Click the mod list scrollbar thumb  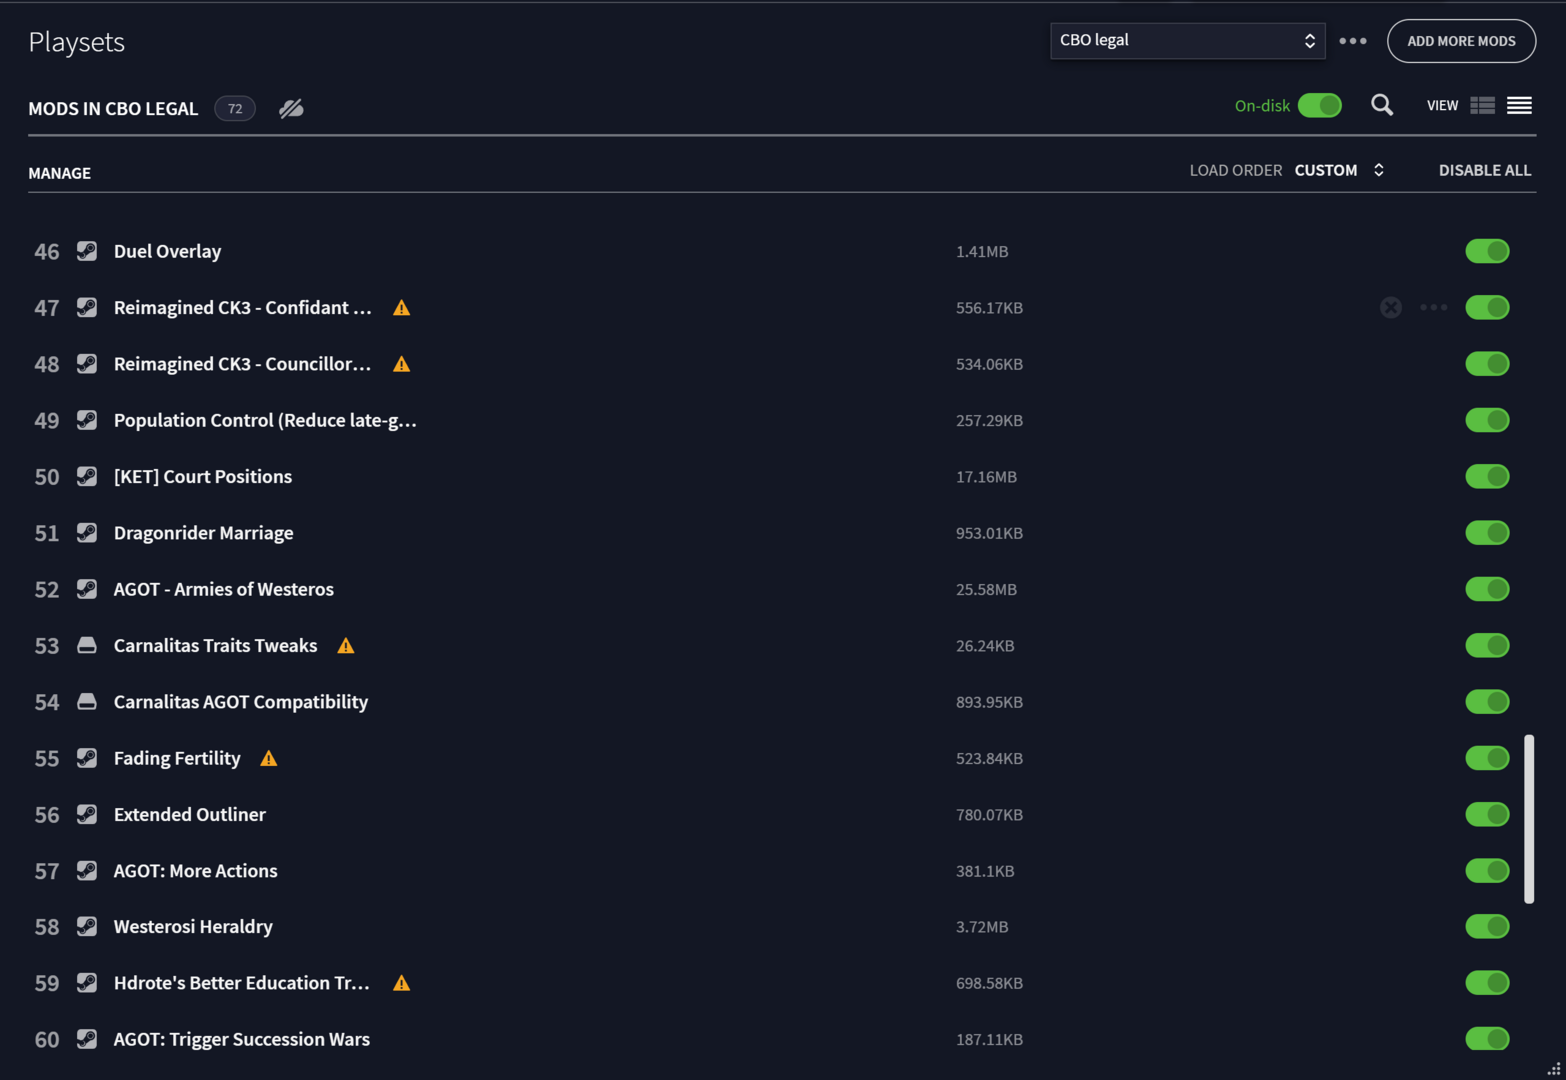(1528, 819)
